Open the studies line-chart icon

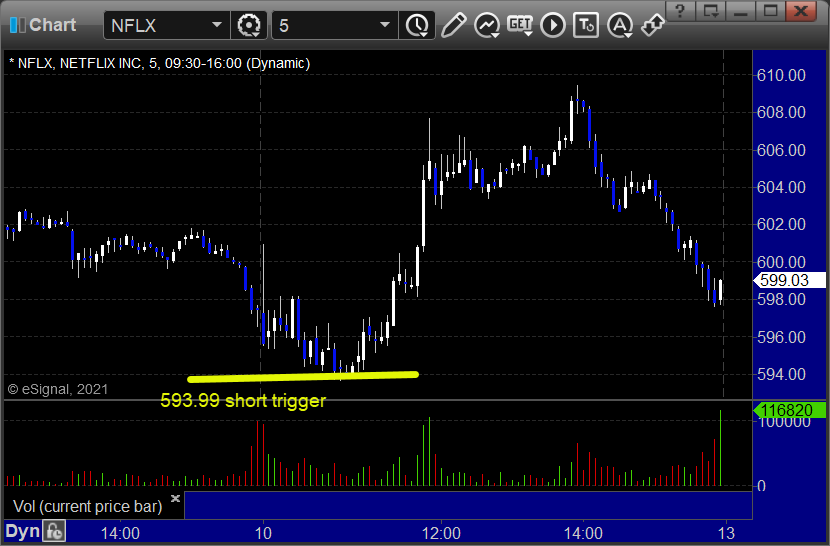click(x=486, y=25)
